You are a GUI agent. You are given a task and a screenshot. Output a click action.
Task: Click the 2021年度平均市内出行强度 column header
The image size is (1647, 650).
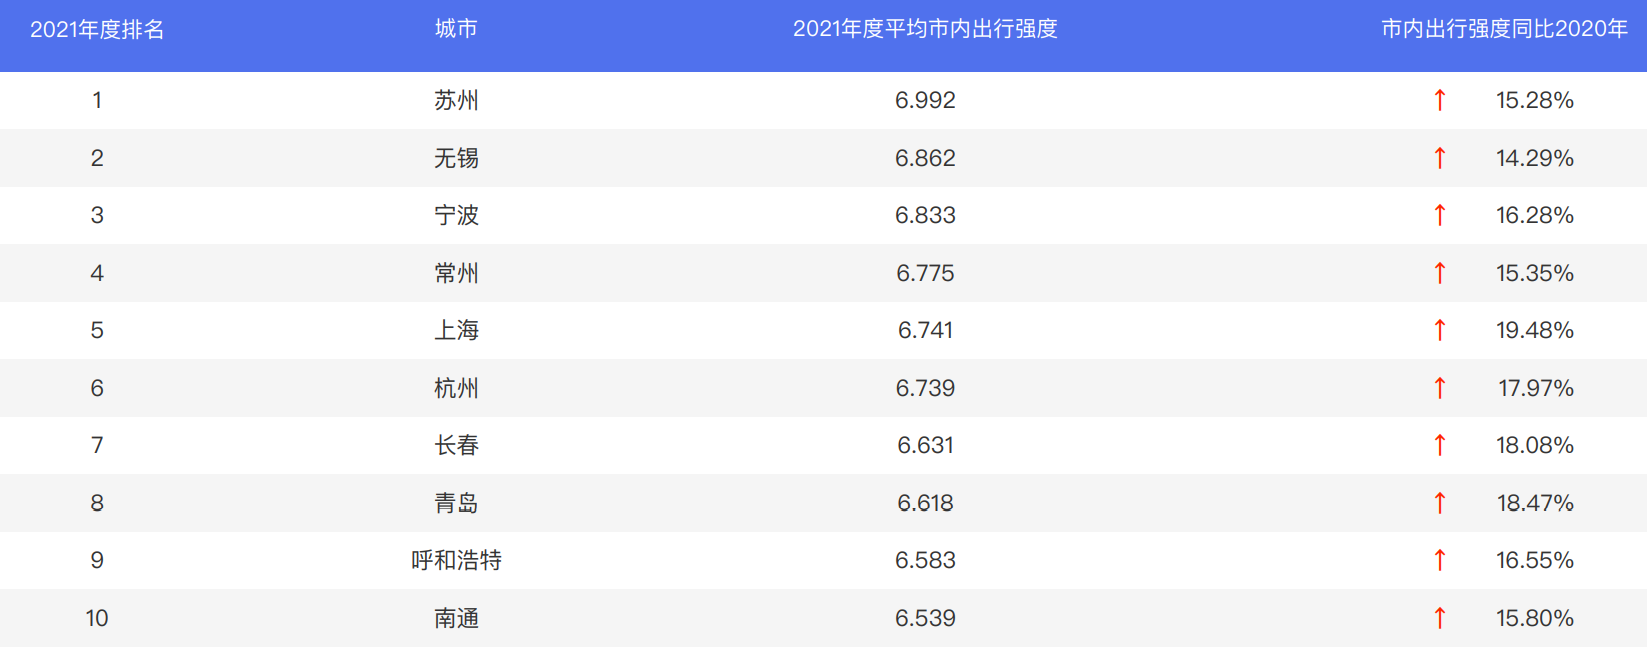tap(925, 29)
